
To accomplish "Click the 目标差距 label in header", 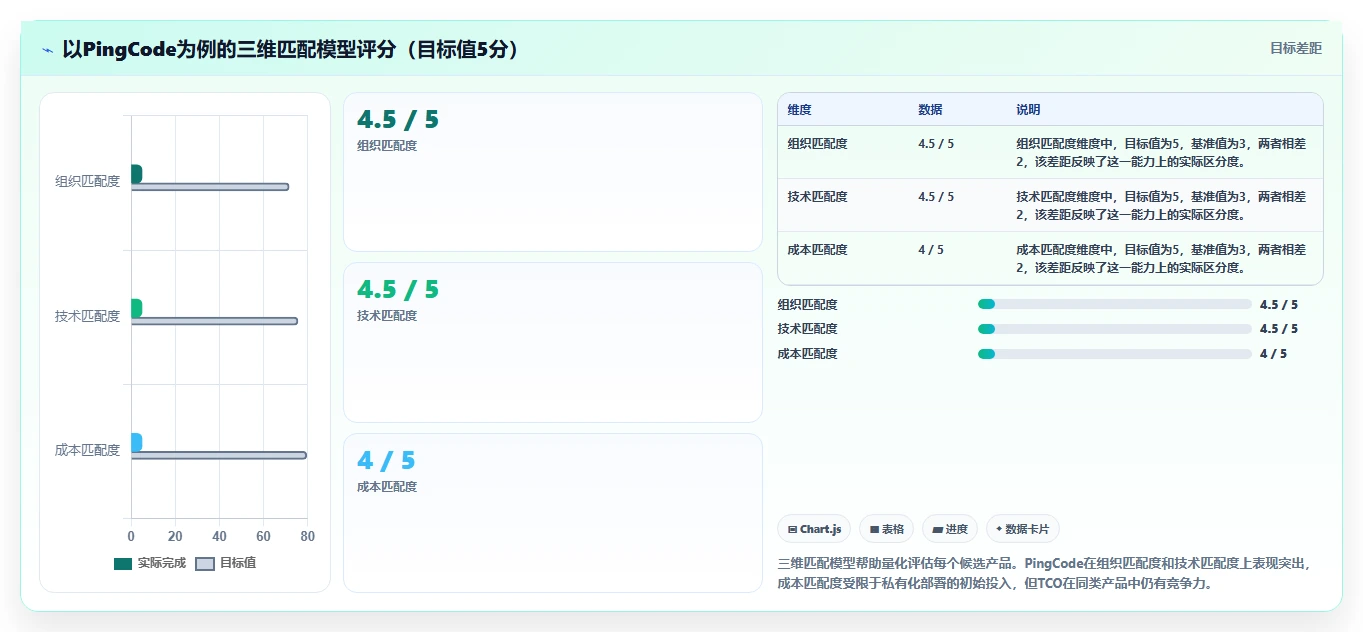I will point(1295,48).
